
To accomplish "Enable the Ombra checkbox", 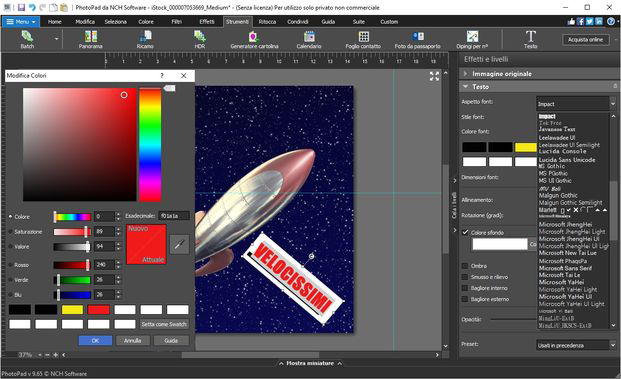I will pos(465,266).
